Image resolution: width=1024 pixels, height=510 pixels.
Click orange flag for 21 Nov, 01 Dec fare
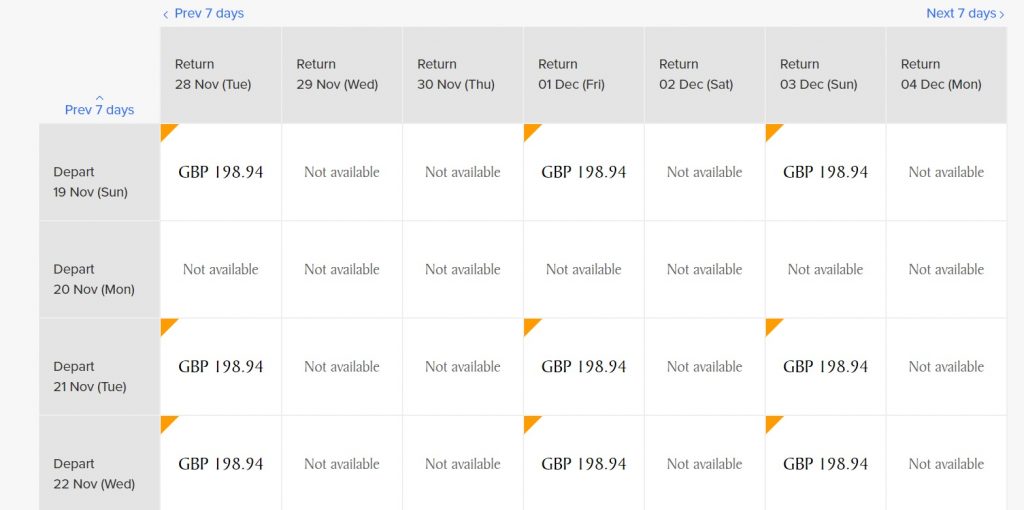[x=530, y=325]
